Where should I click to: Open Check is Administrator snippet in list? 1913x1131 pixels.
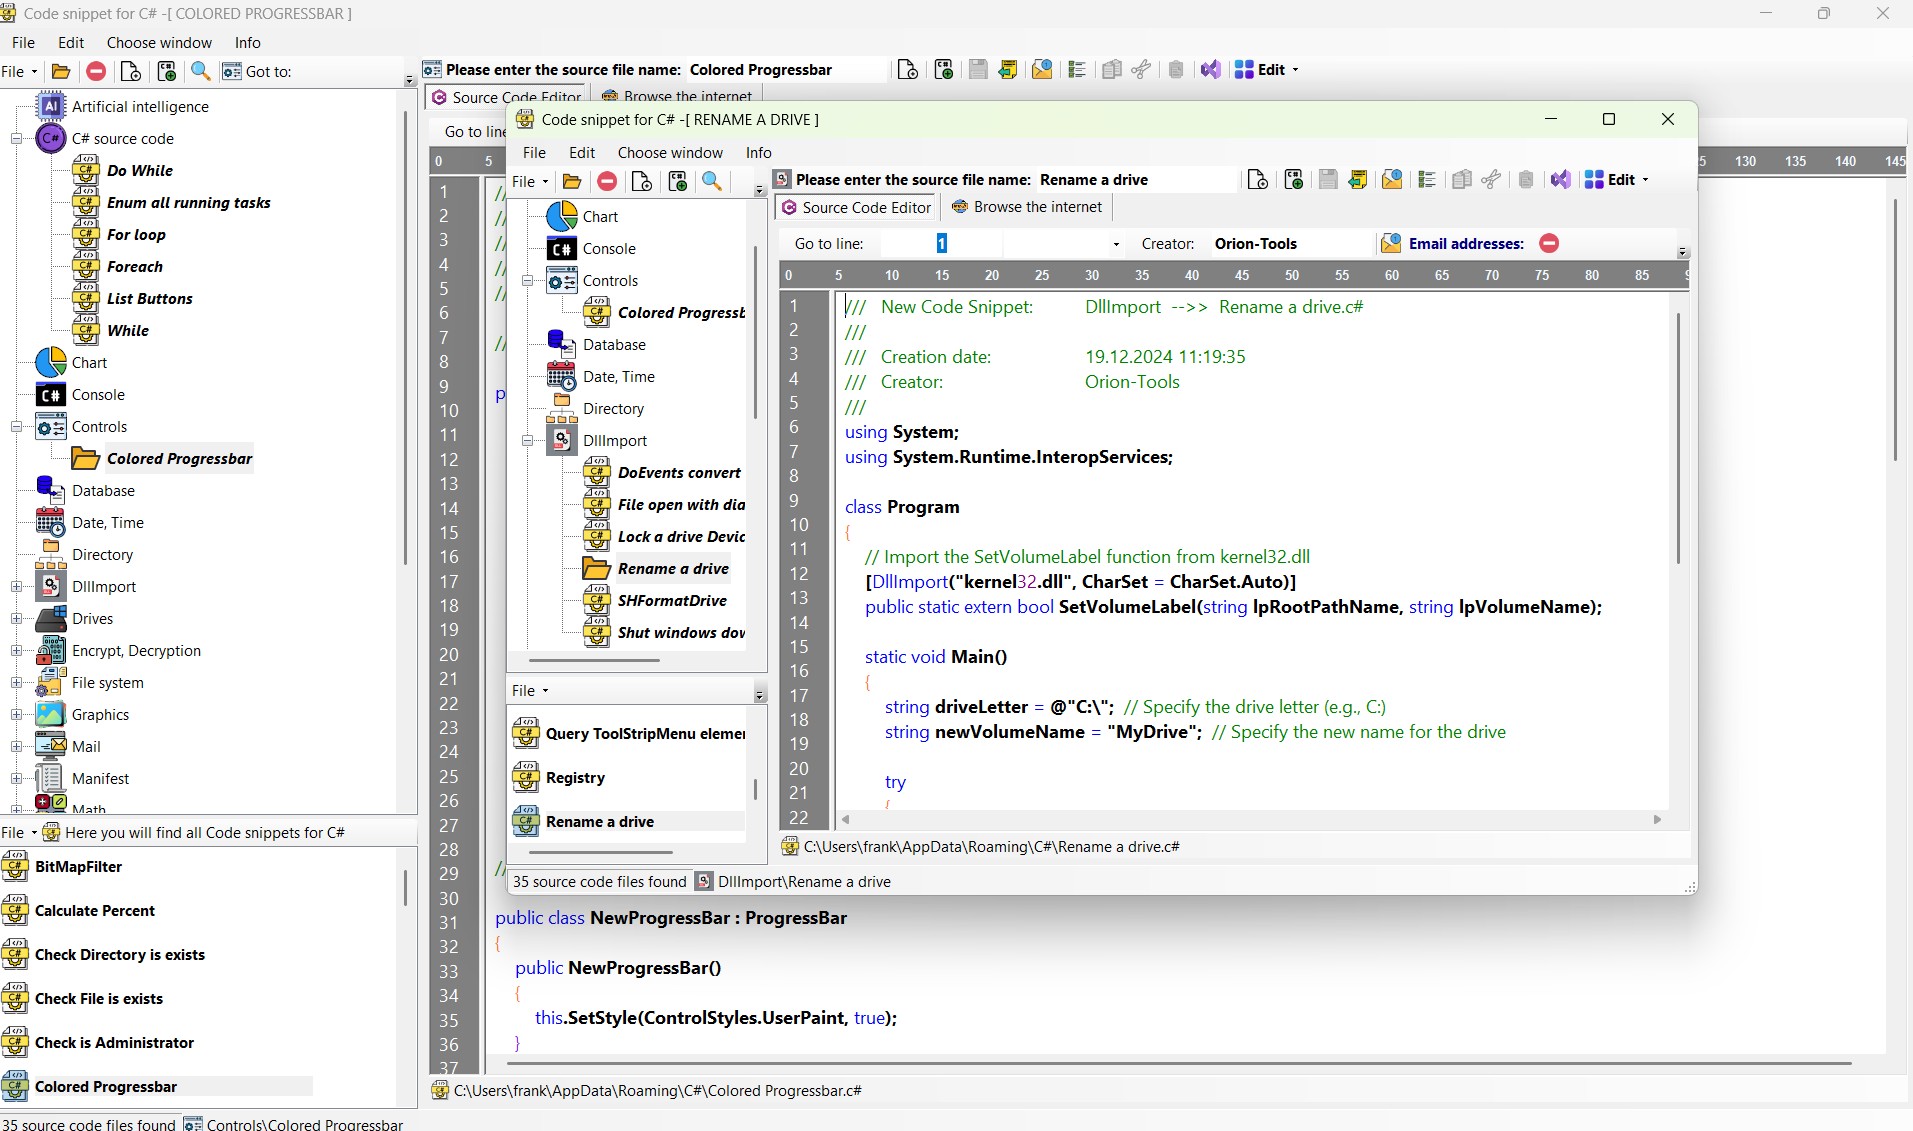pyautogui.click(x=114, y=1043)
